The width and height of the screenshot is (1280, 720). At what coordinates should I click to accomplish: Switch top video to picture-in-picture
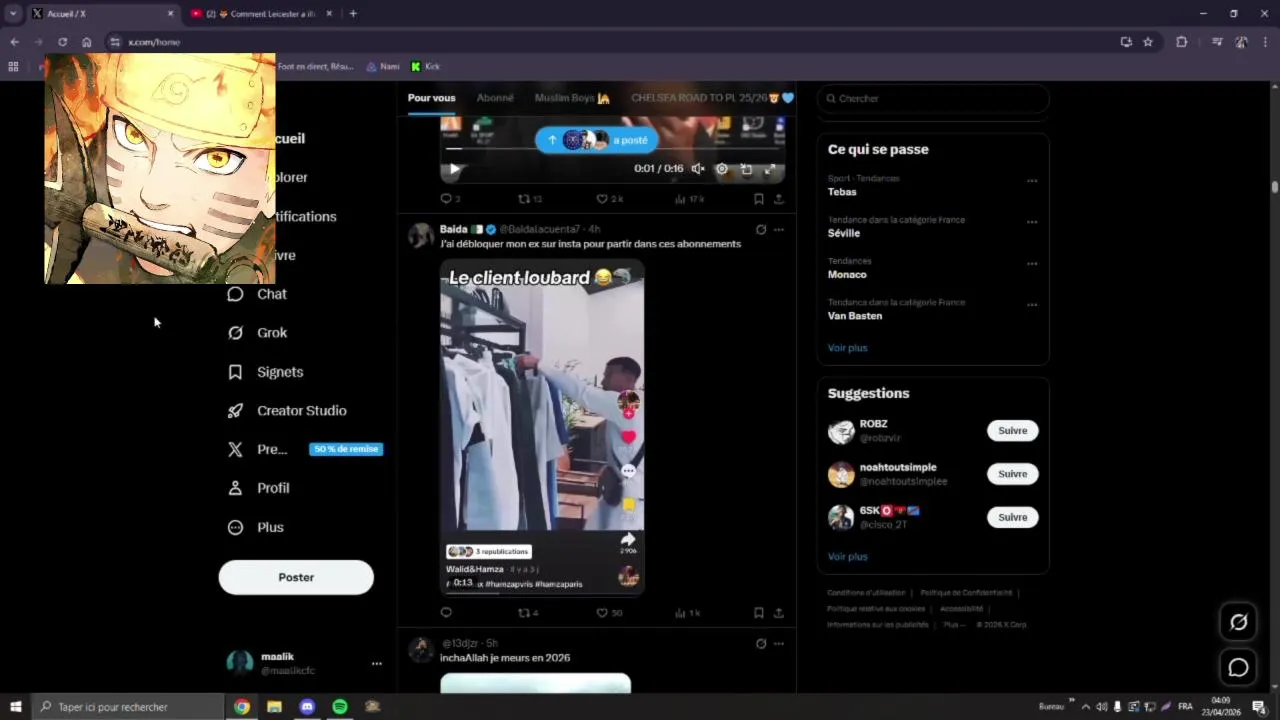[746, 169]
